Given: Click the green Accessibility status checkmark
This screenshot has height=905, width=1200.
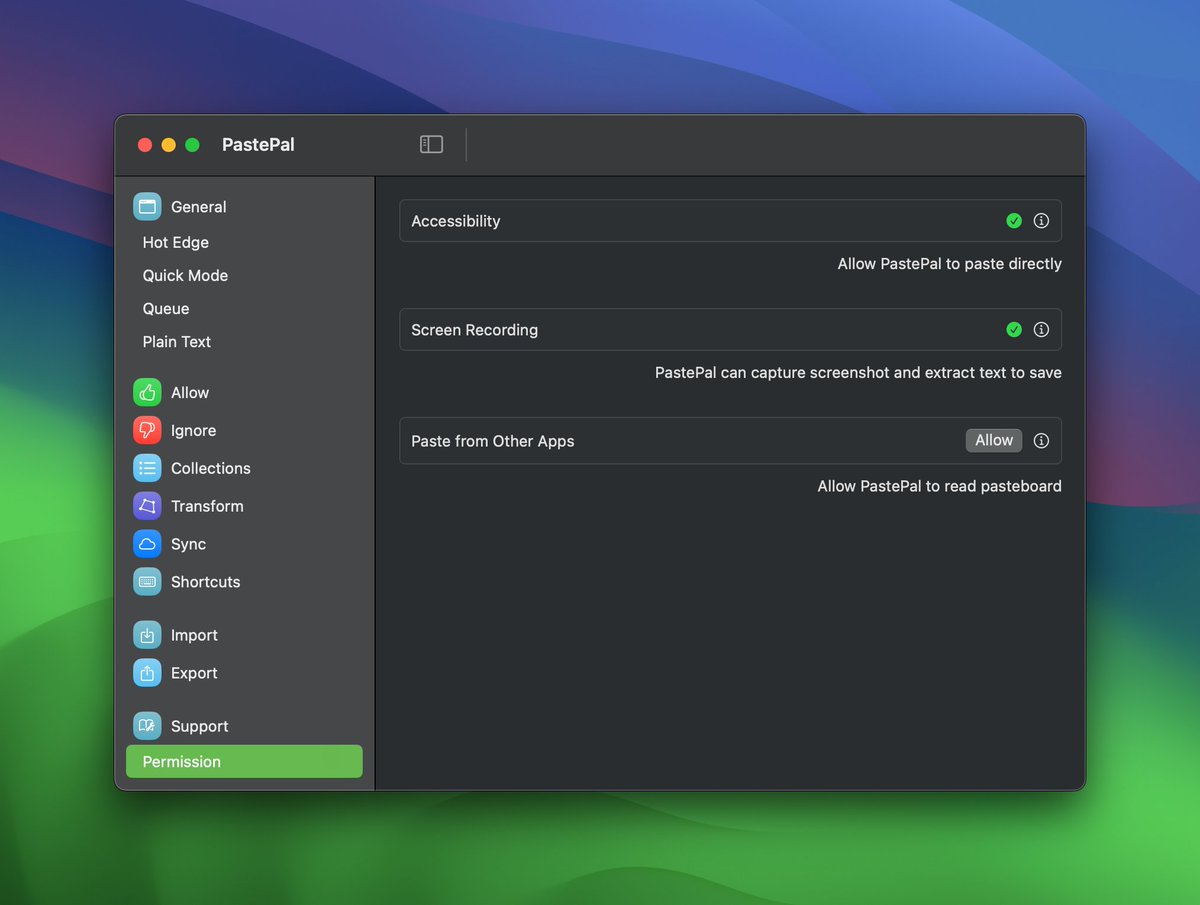Looking at the screenshot, I should tap(1014, 221).
